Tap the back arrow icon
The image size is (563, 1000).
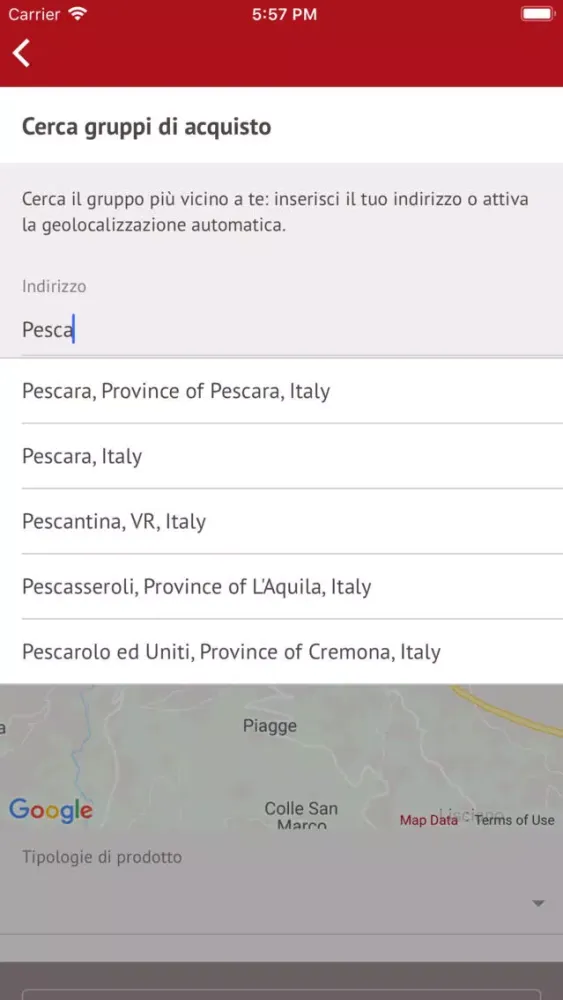point(22,53)
